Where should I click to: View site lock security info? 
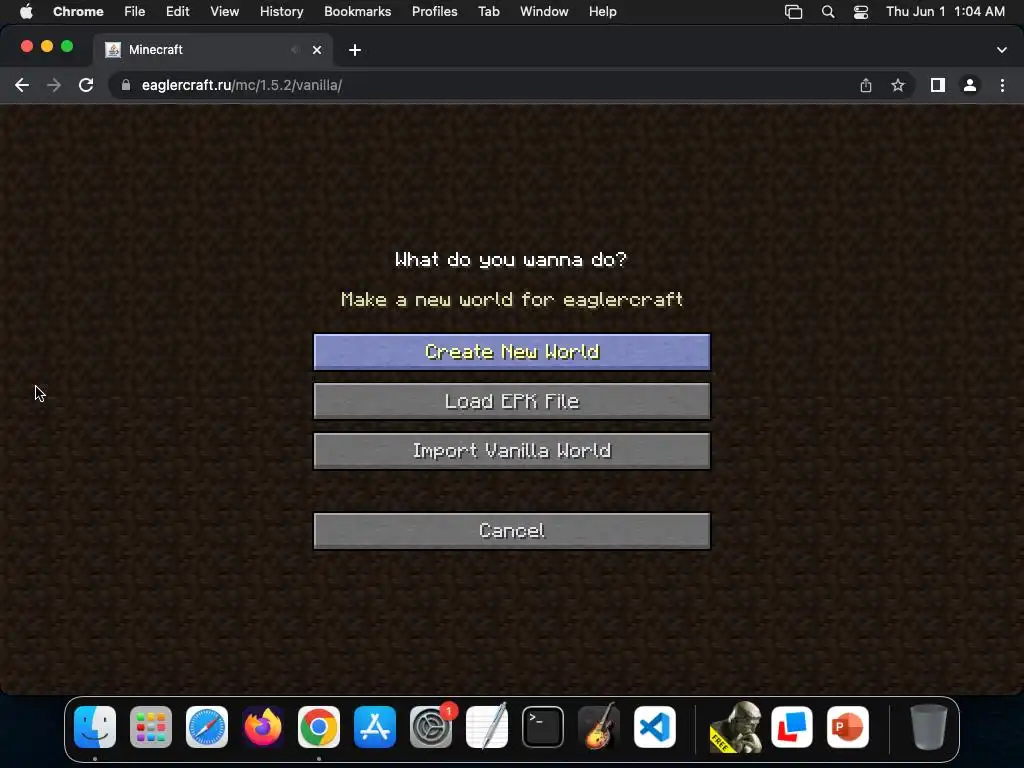click(125, 85)
